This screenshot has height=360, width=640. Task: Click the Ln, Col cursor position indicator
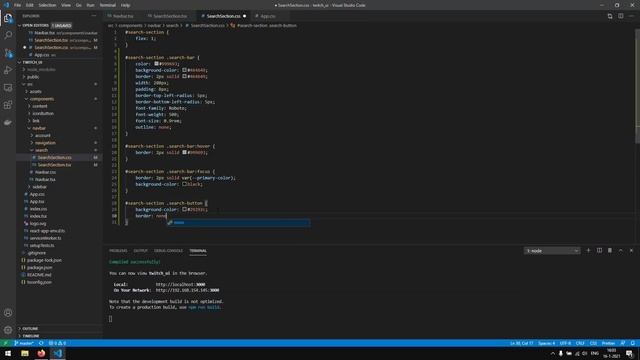(x=522, y=343)
